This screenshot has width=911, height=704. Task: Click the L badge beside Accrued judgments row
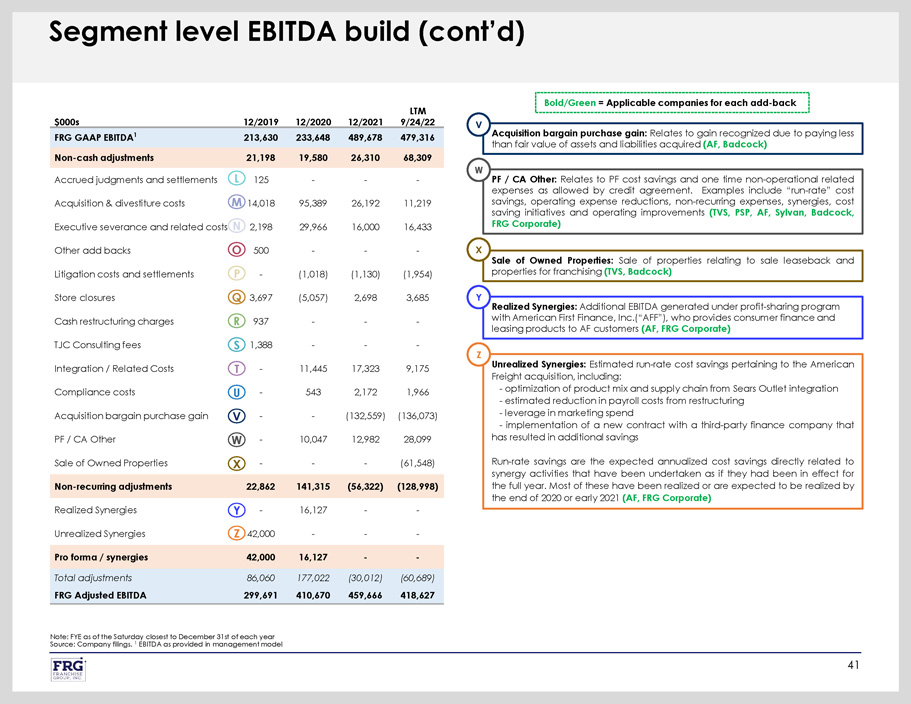tap(233, 179)
